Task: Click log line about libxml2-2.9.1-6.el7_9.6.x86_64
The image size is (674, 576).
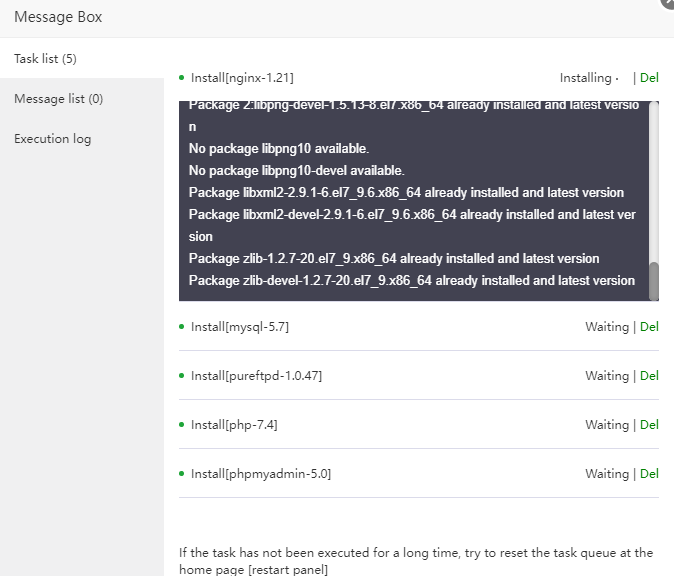Action: 406,193
